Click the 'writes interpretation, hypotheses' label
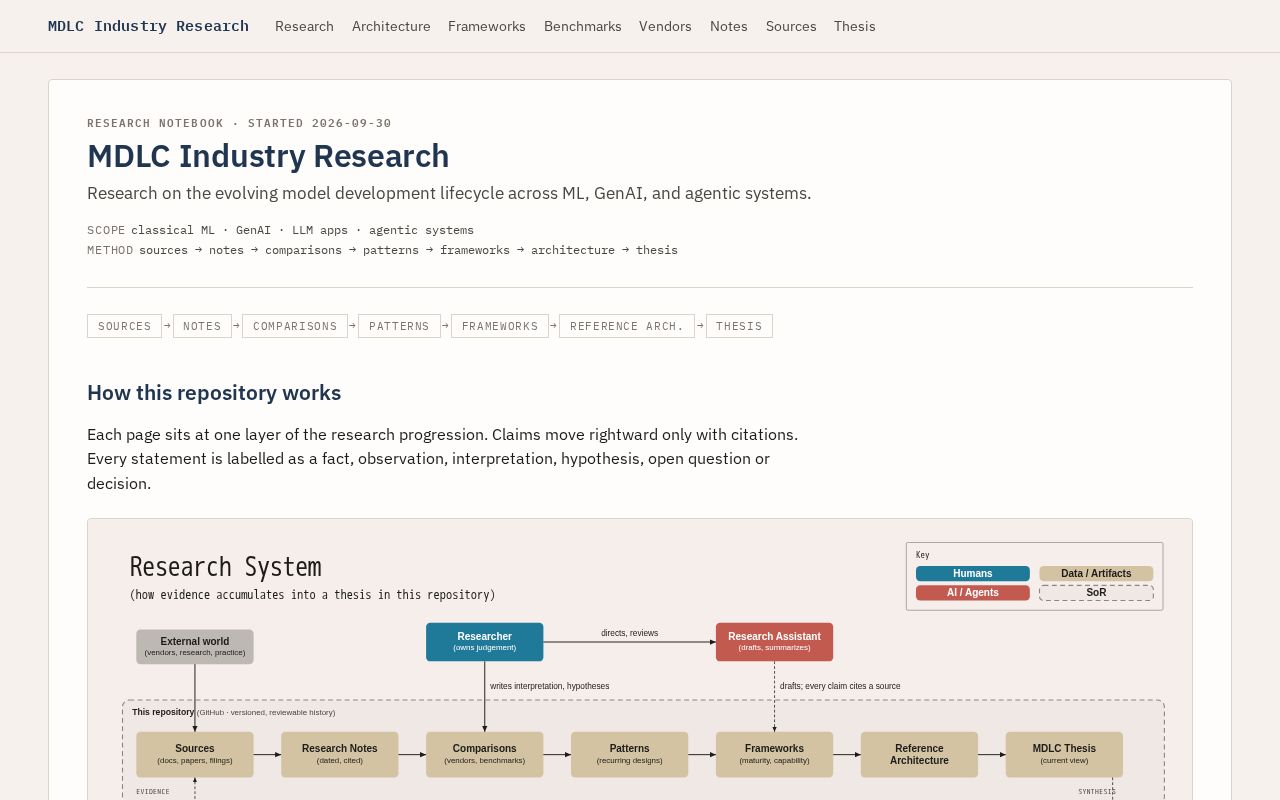1280x800 pixels. (x=549, y=686)
